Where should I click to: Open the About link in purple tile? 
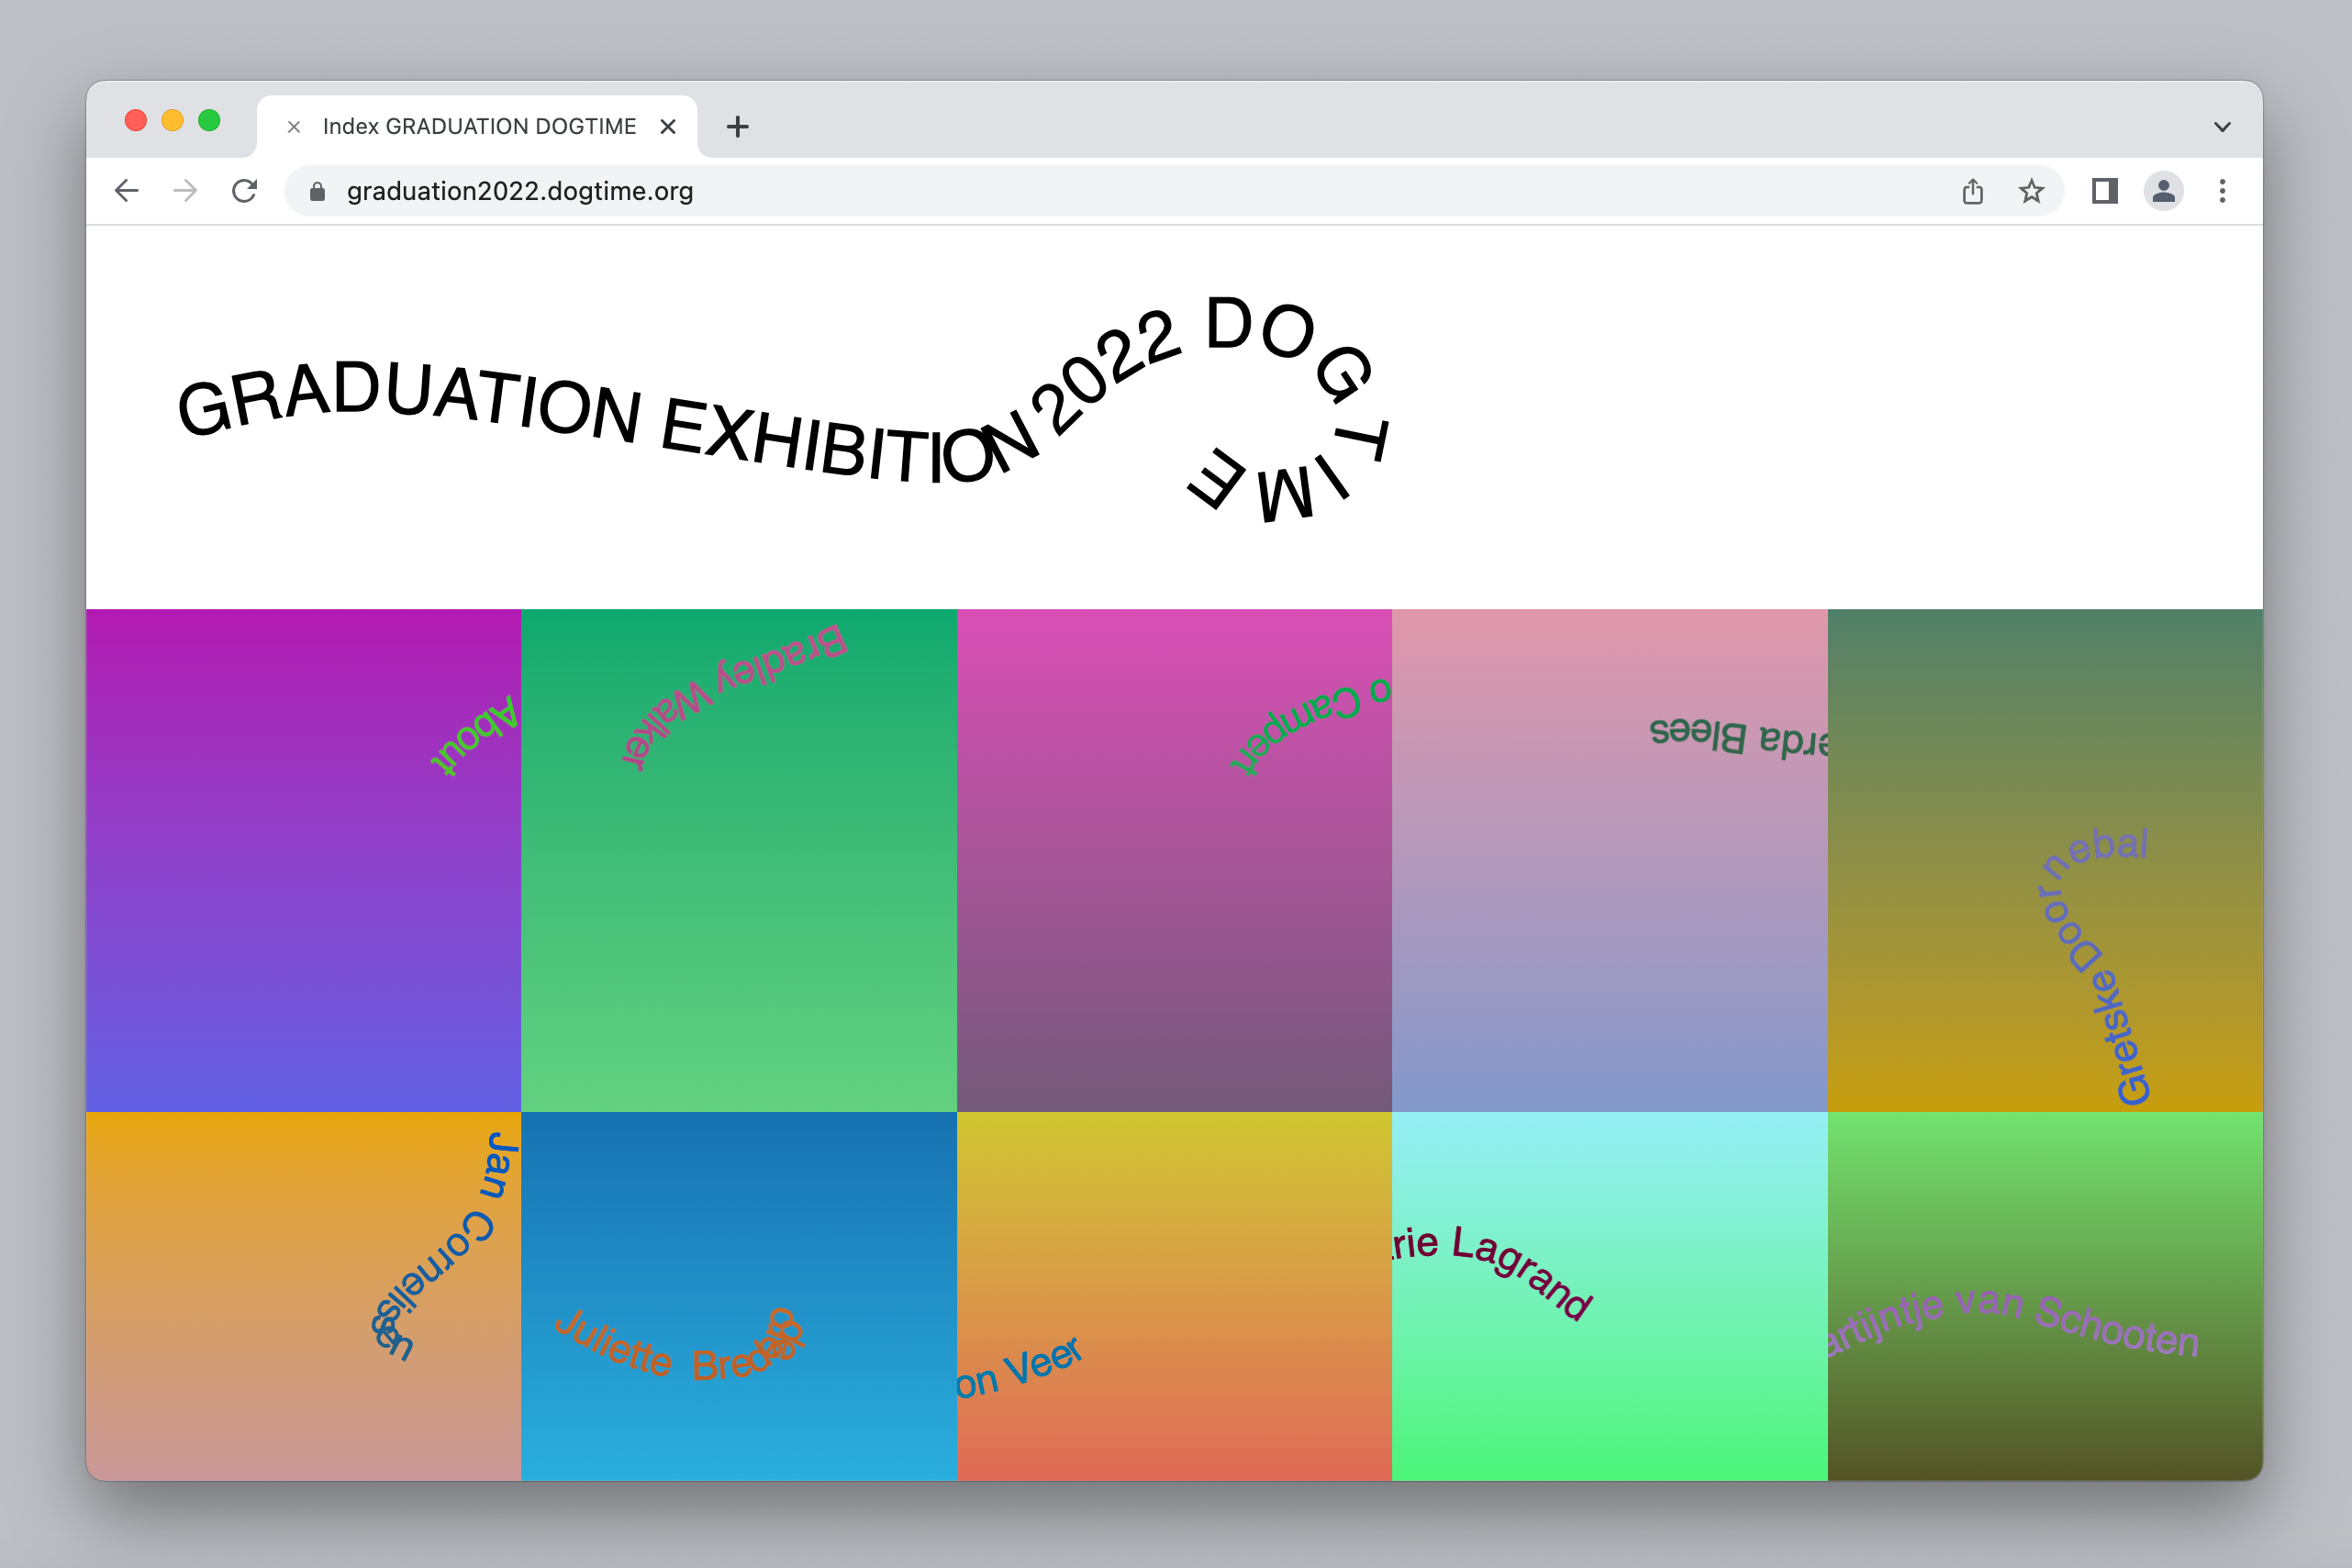tap(474, 736)
